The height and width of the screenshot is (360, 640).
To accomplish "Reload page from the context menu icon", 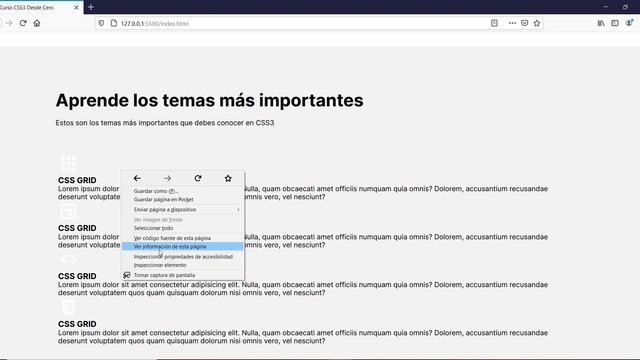I will 198,178.
